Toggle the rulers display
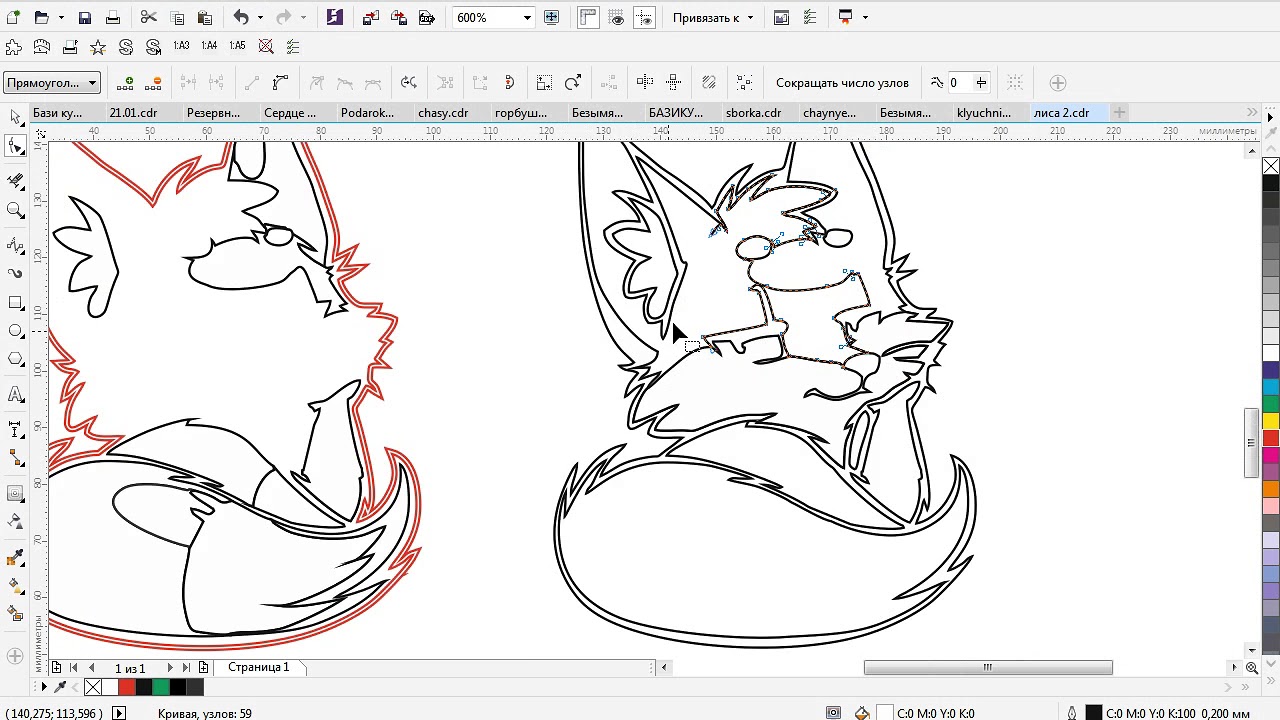Viewport: 1280px width, 720px height. (x=588, y=17)
